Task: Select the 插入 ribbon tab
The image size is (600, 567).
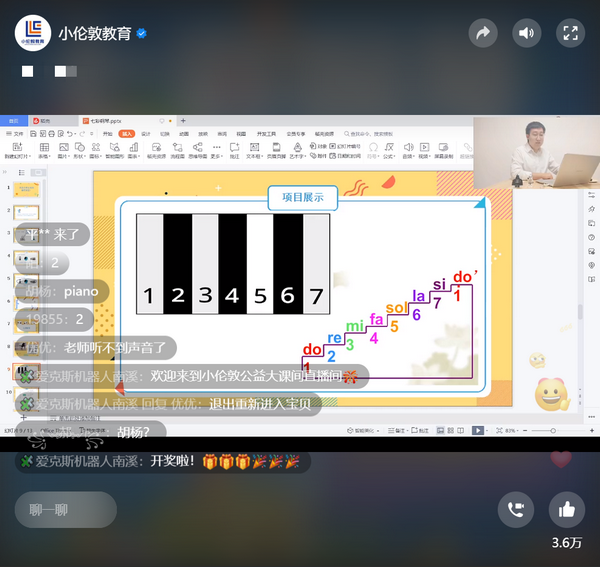Action: point(127,134)
